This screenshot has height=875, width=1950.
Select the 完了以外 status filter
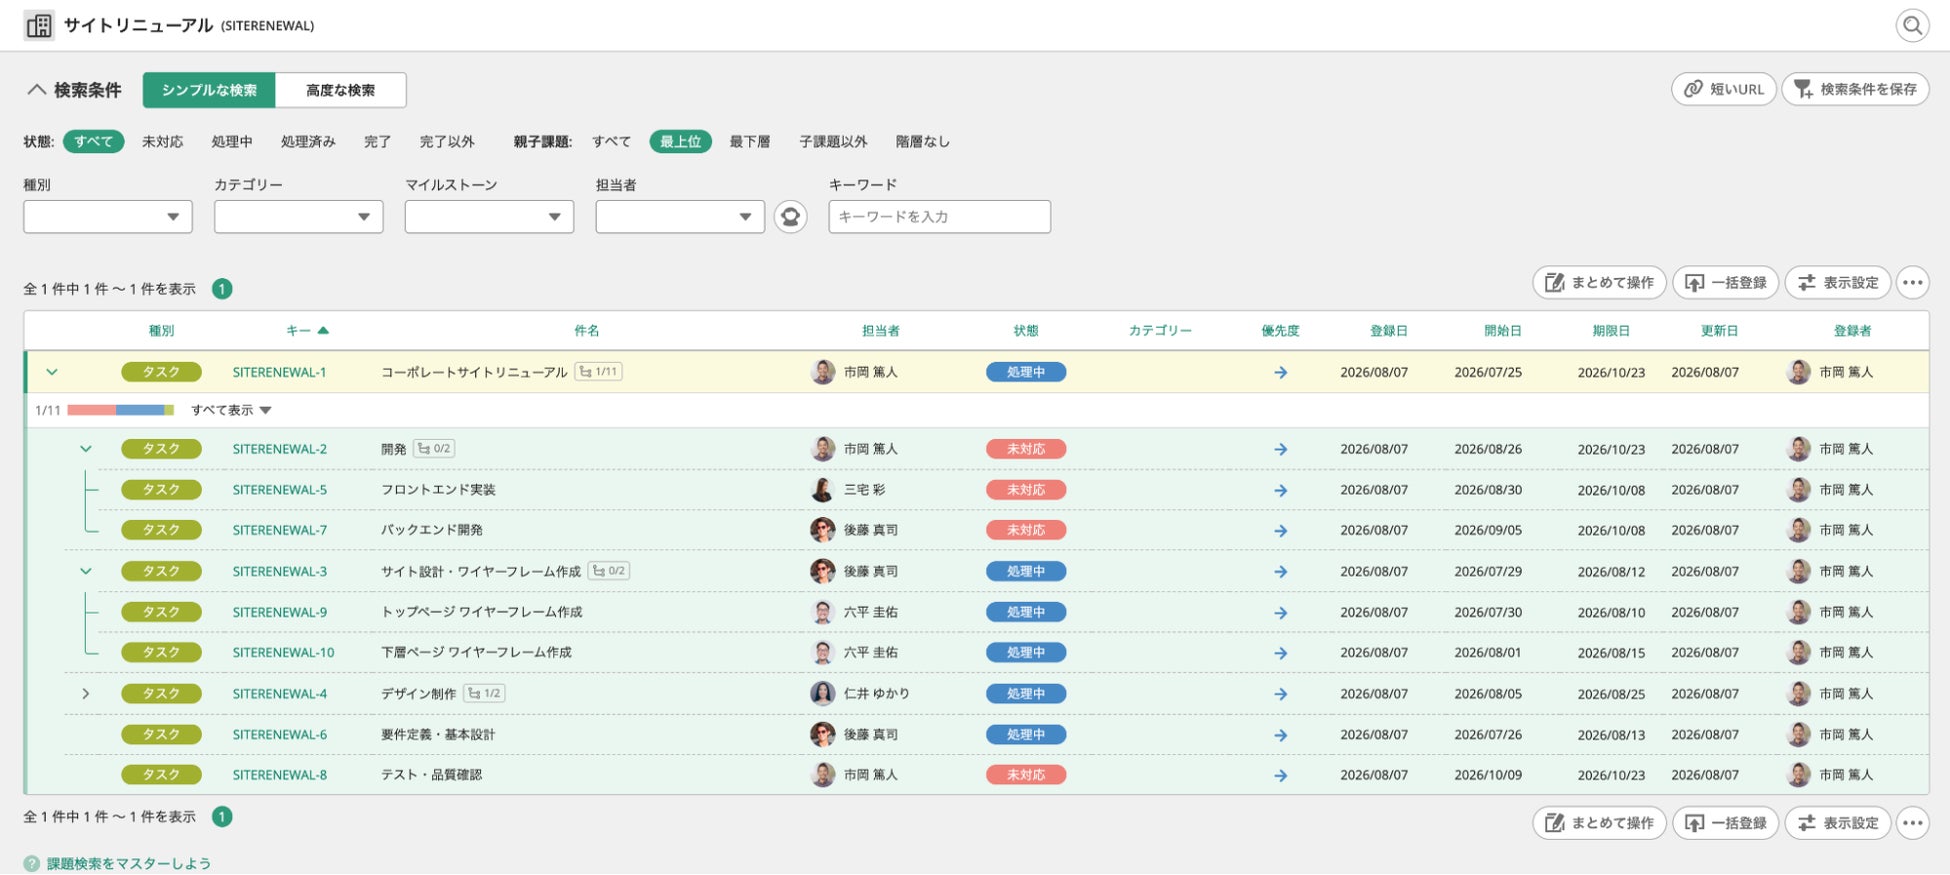point(446,142)
